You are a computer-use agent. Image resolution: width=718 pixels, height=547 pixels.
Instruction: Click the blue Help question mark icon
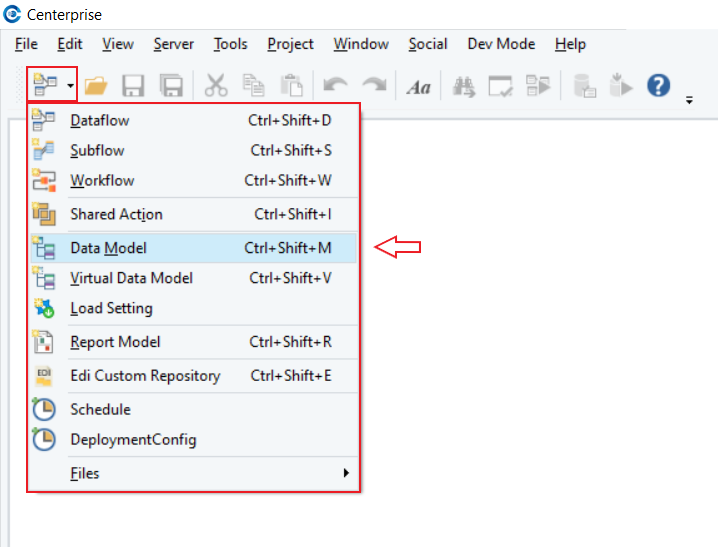658,86
